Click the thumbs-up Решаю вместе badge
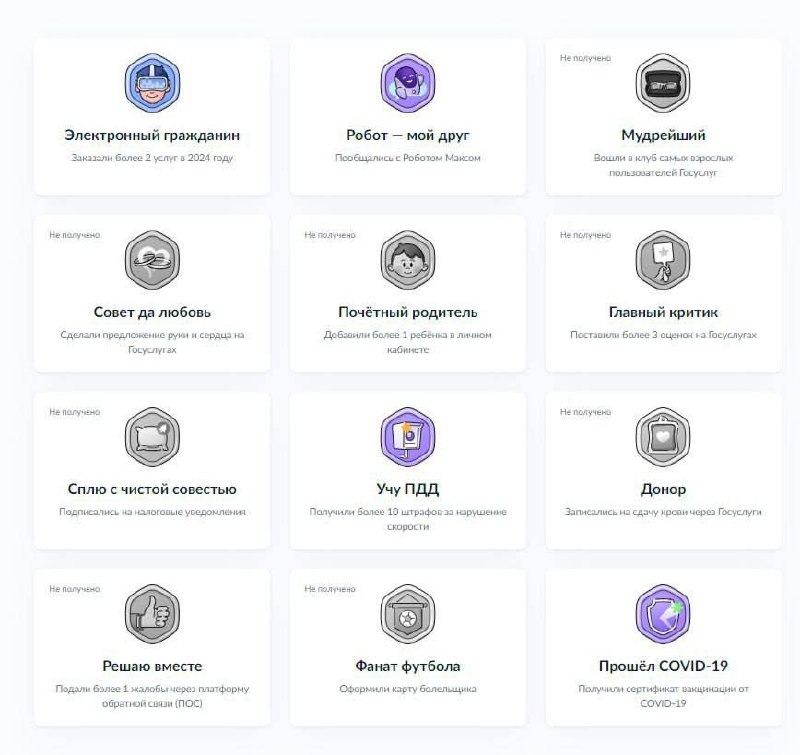800x755 pixels. point(152,614)
